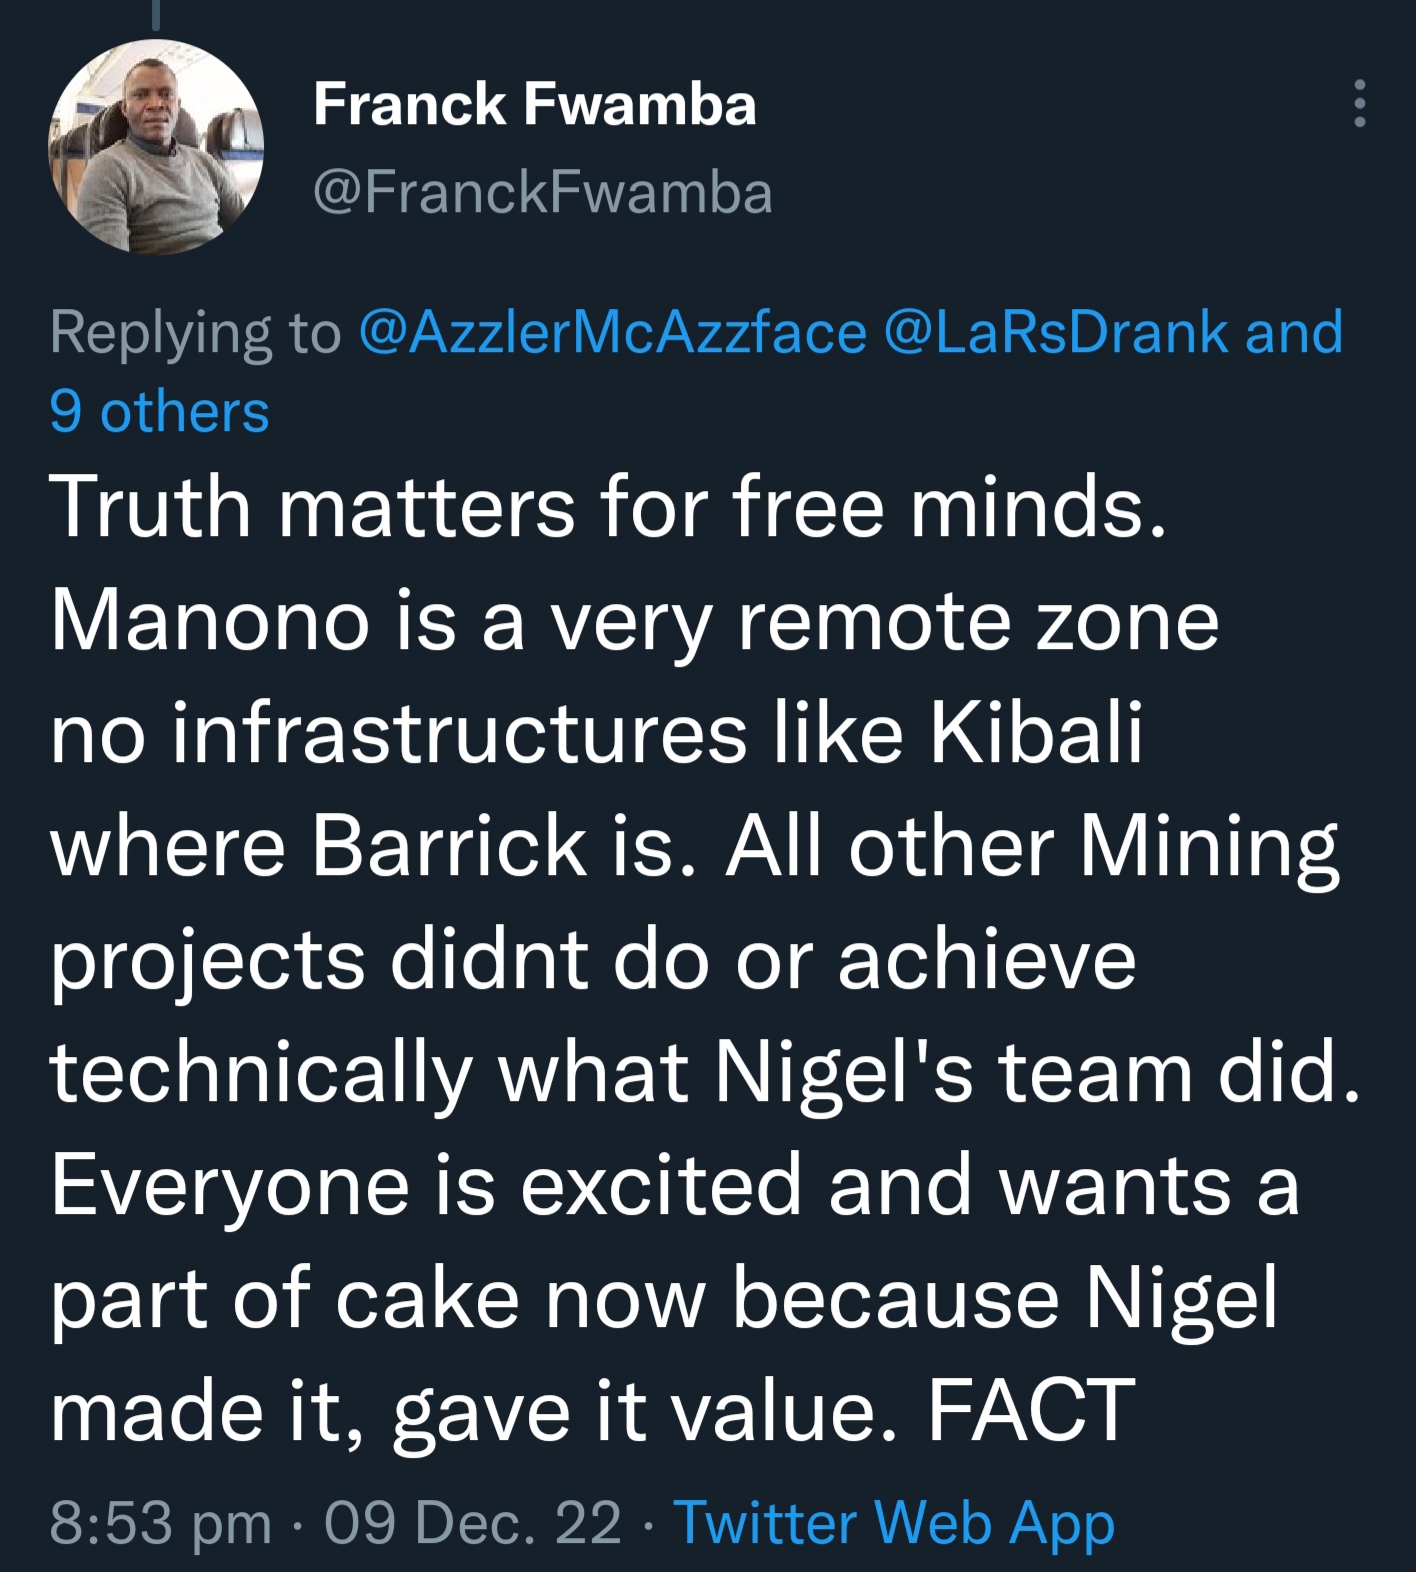Viewport: 1416px width, 1572px height.
Task: Click the word "Manono" in the tweet
Action: pos(210,620)
